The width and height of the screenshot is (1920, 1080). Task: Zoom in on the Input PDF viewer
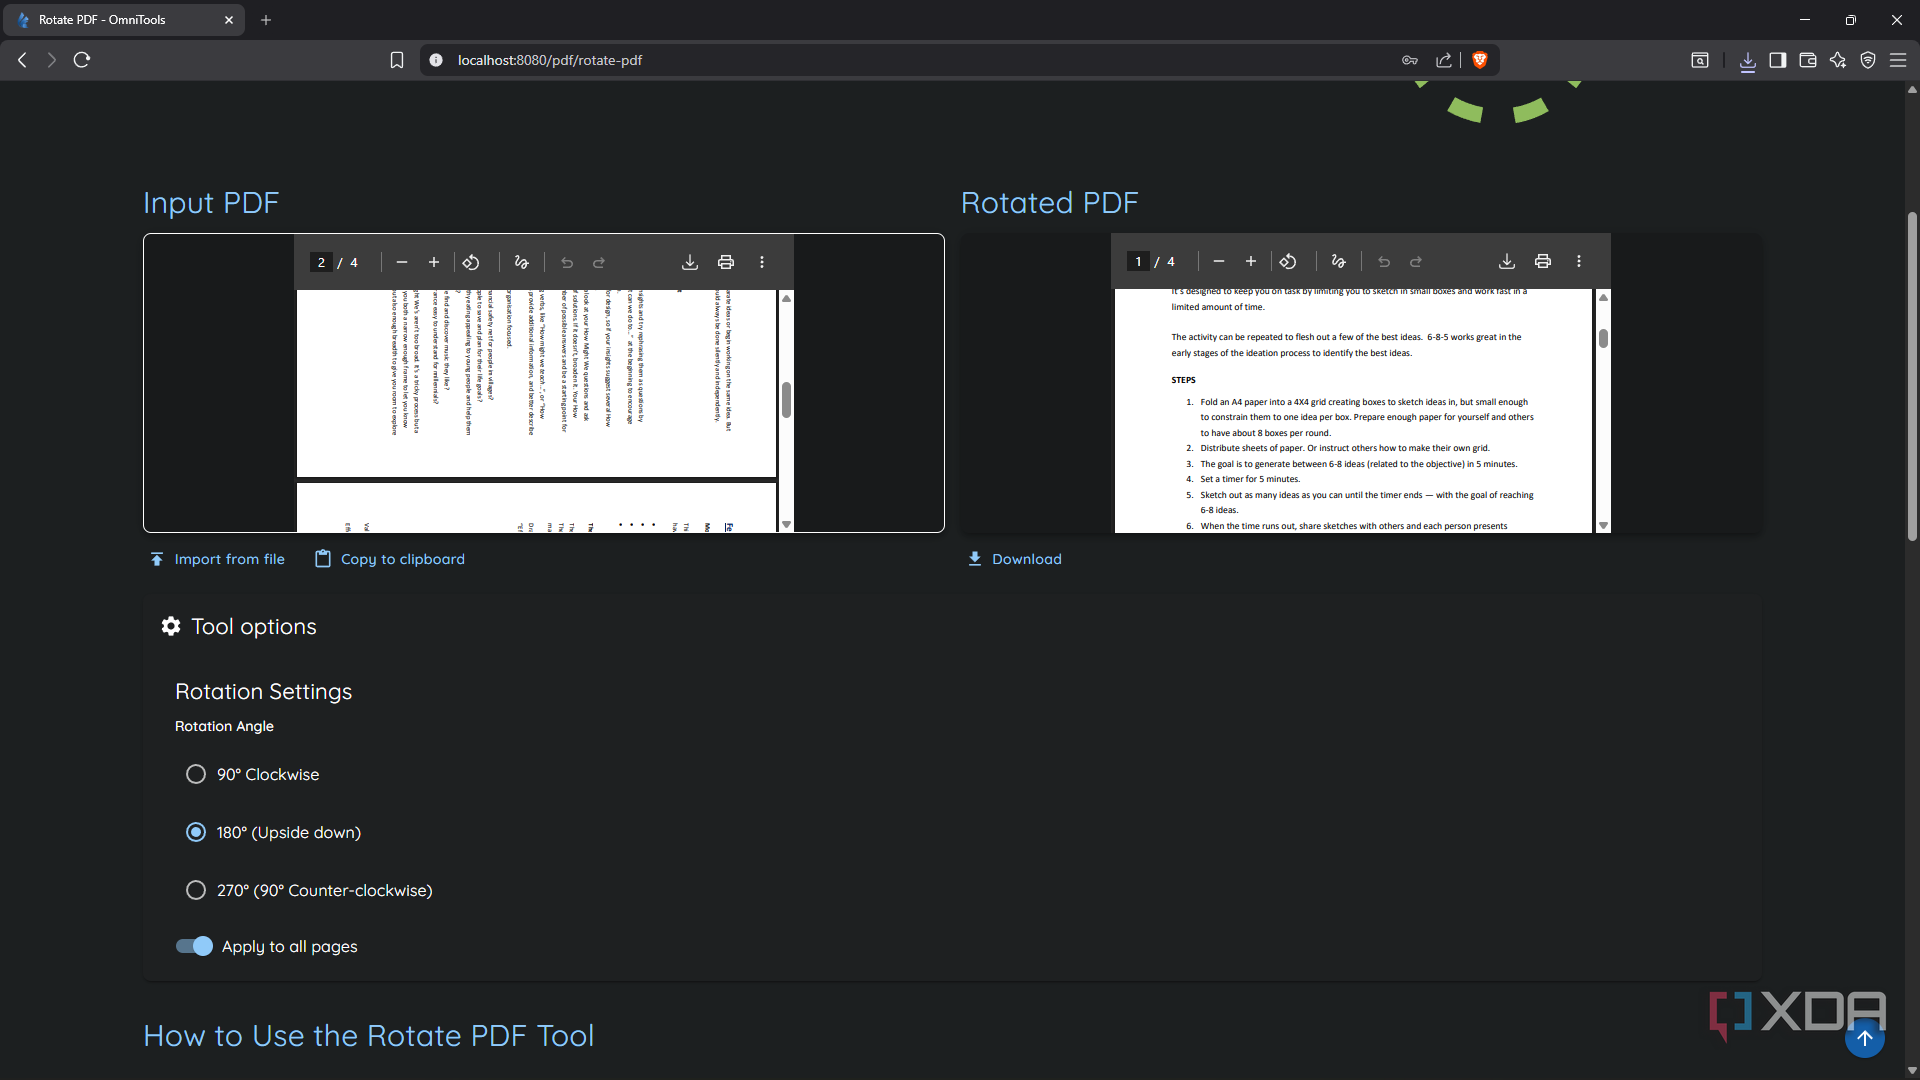[434, 263]
